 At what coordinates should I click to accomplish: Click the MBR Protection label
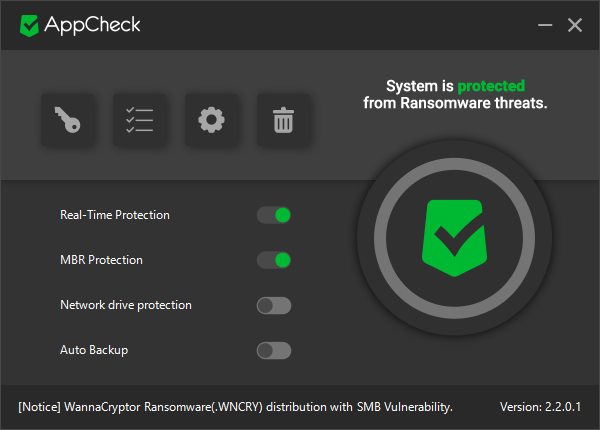(x=101, y=260)
